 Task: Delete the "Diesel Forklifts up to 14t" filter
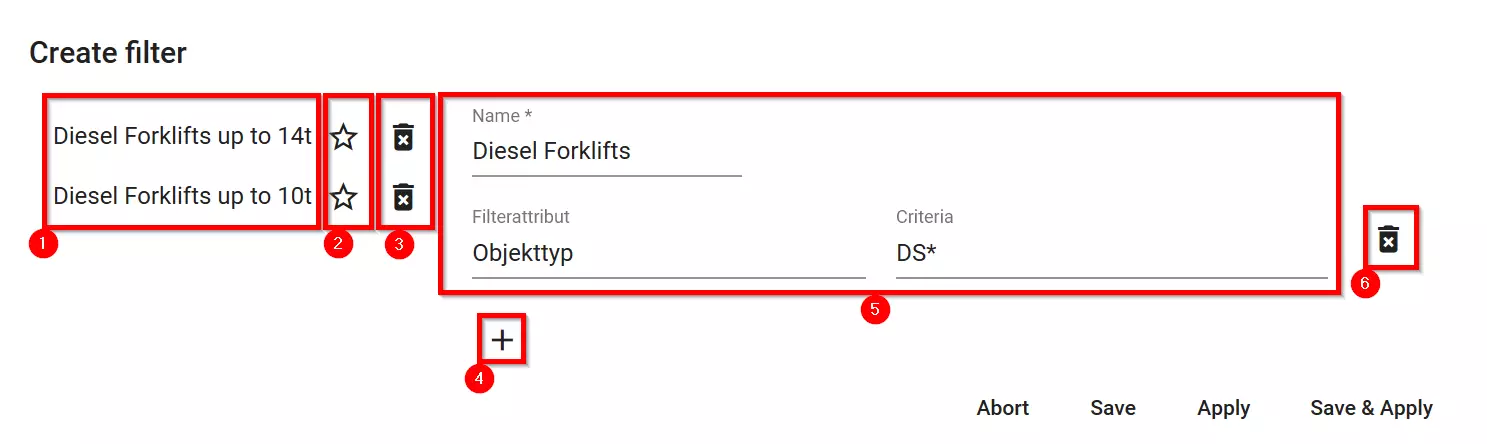point(403,137)
